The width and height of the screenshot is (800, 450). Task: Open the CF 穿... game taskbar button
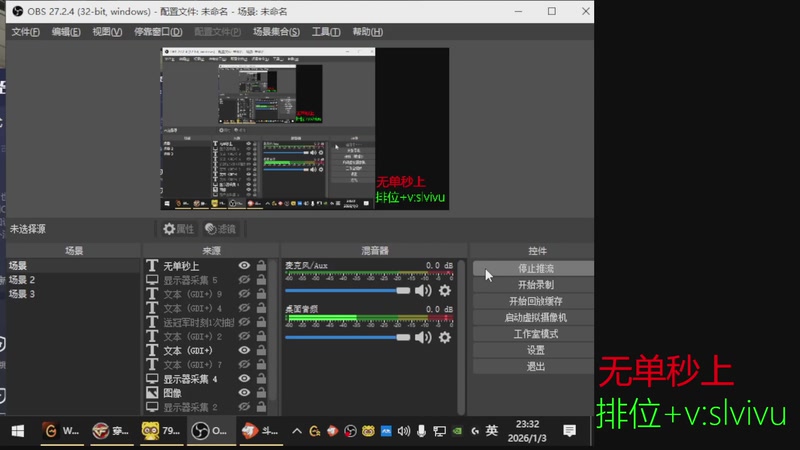(x=111, y=432)
